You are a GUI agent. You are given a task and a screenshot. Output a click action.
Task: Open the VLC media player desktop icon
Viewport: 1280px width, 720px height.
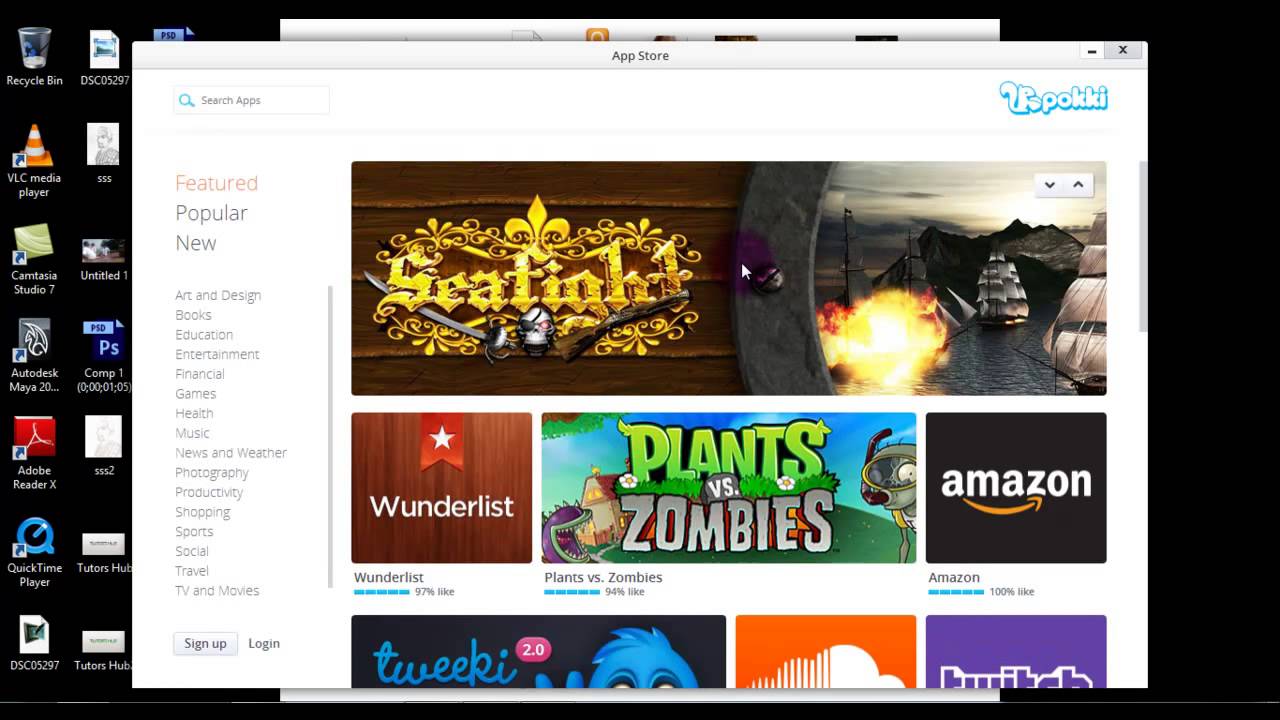[34, 160]
